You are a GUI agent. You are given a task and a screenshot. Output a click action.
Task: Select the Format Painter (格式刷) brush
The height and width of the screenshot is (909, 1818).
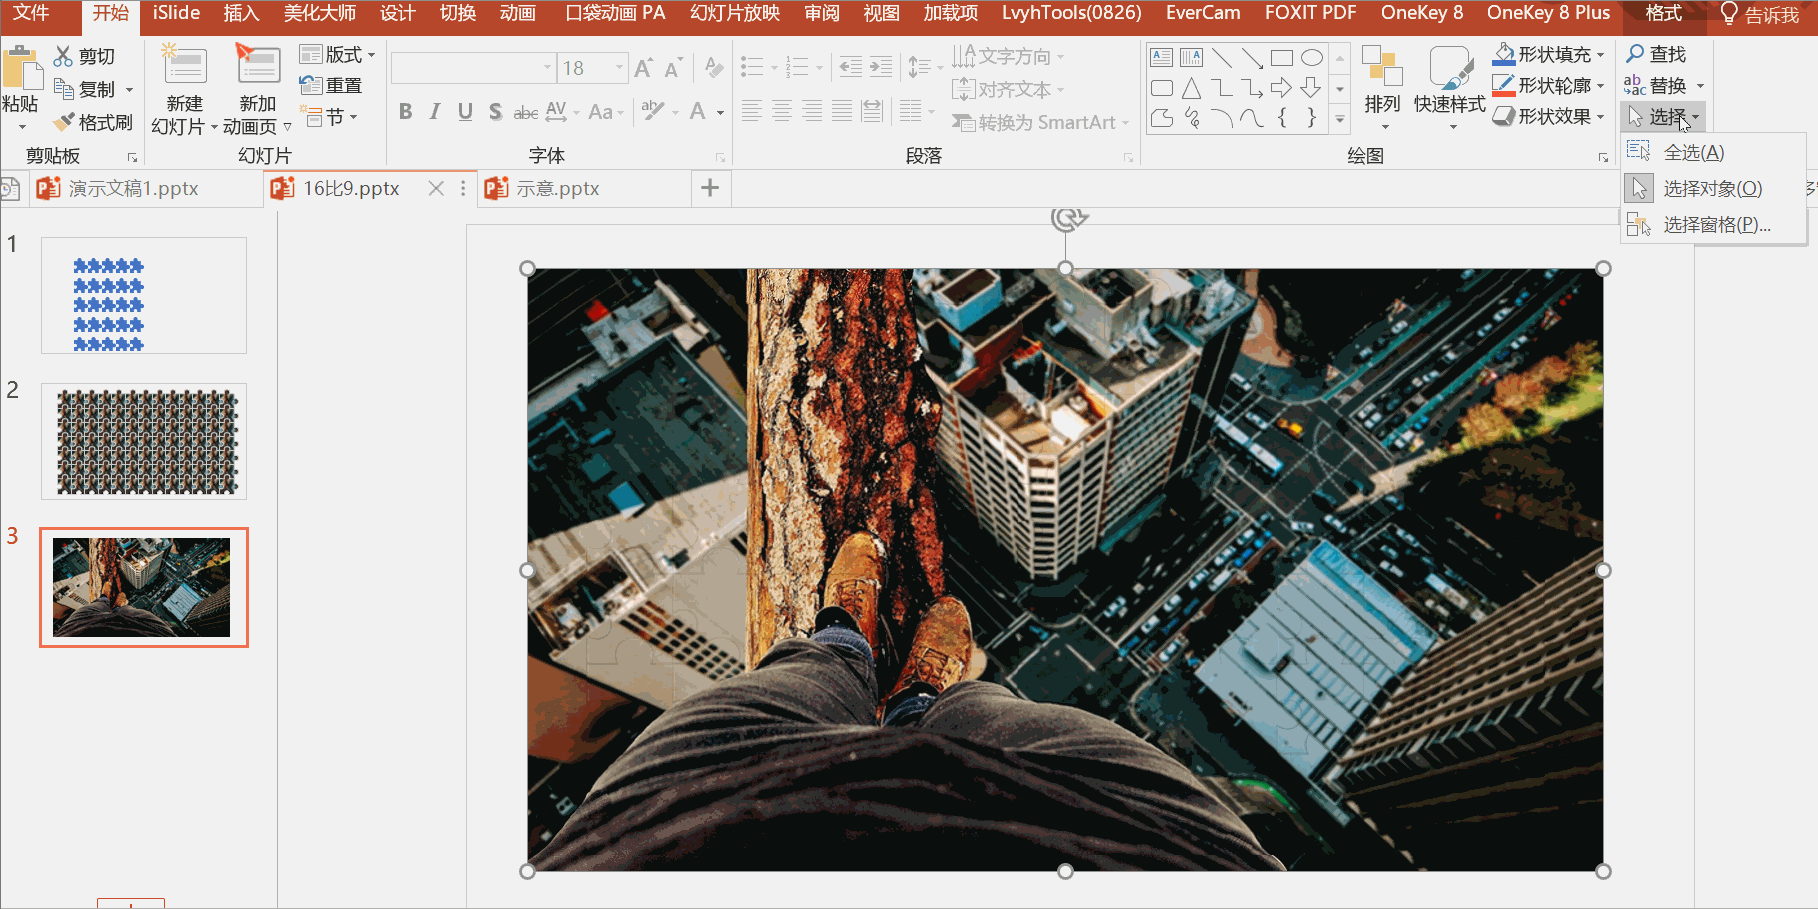click(x=65, y=123)
